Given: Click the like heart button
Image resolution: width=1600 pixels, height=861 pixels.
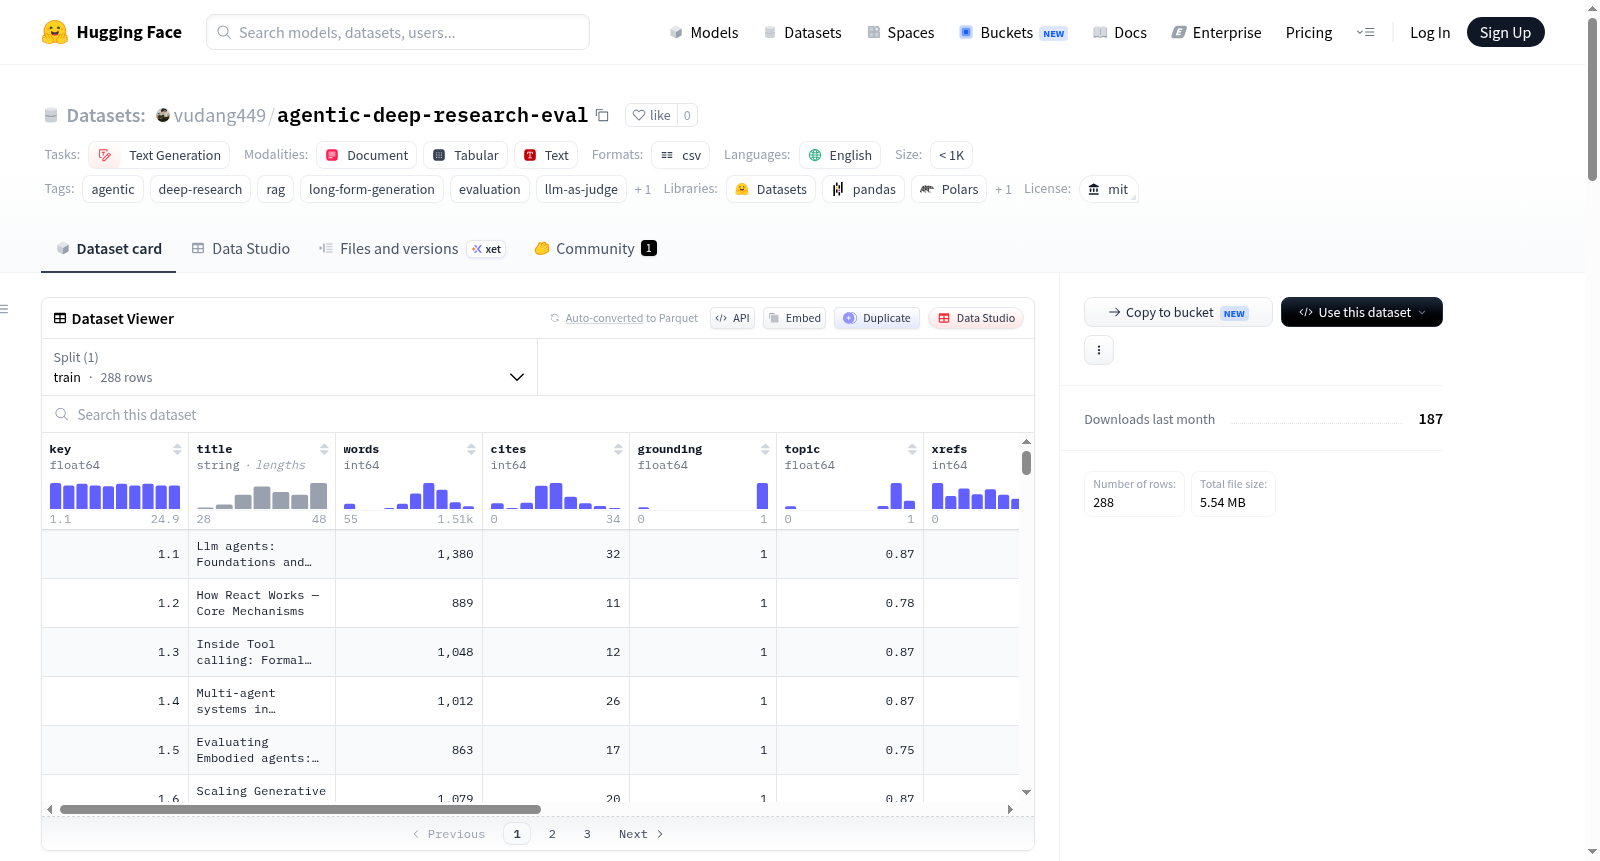Looking at the screenshot, I should [651, 115].
